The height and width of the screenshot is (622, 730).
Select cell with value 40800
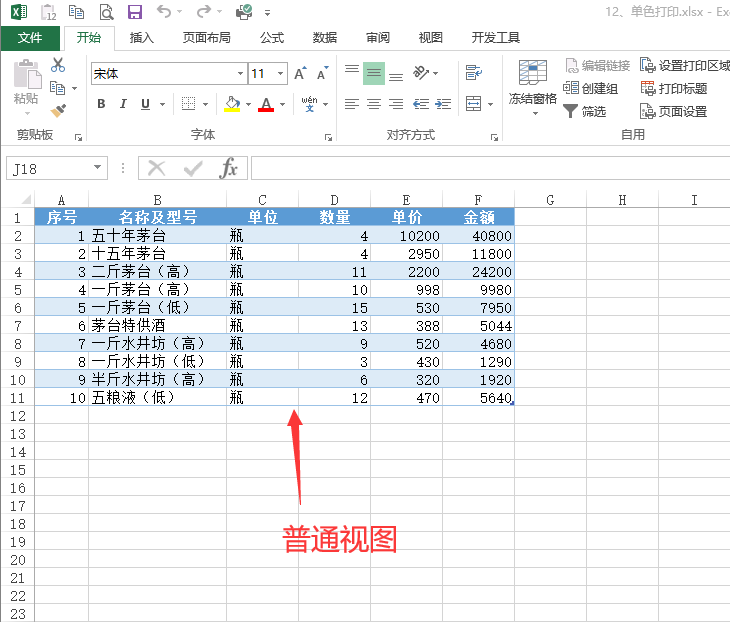(x=479, y=236)
